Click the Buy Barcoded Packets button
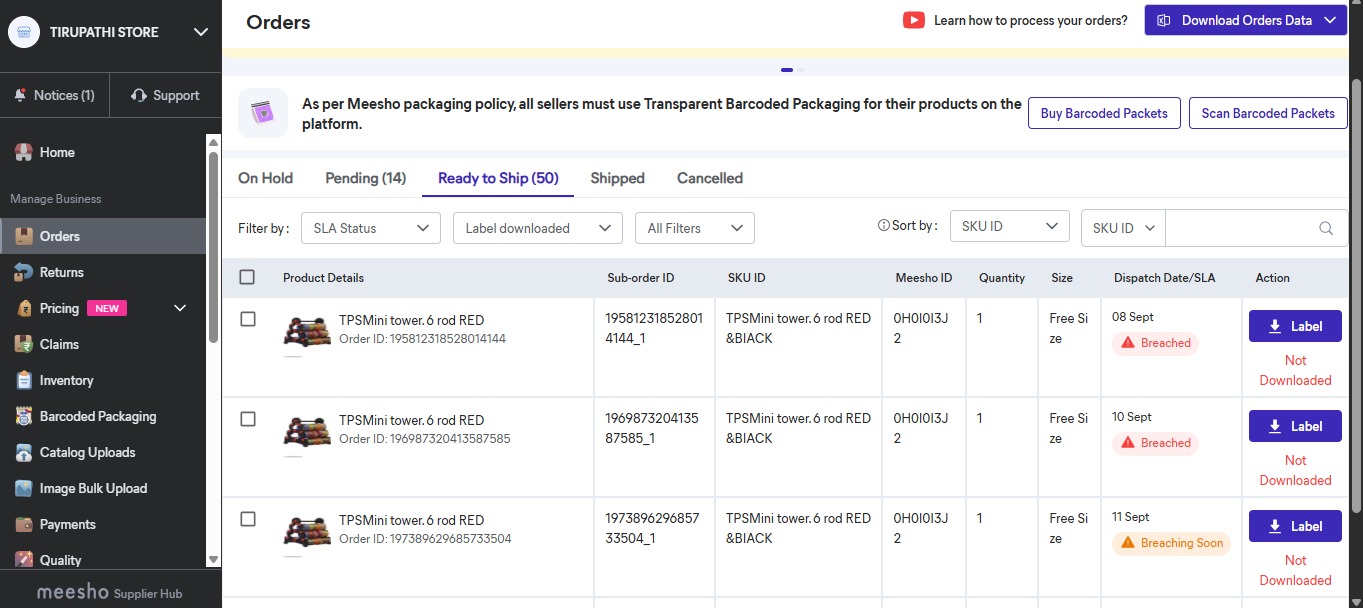This screenshot has height=608, width=1363. click(x=1104, y=113)
